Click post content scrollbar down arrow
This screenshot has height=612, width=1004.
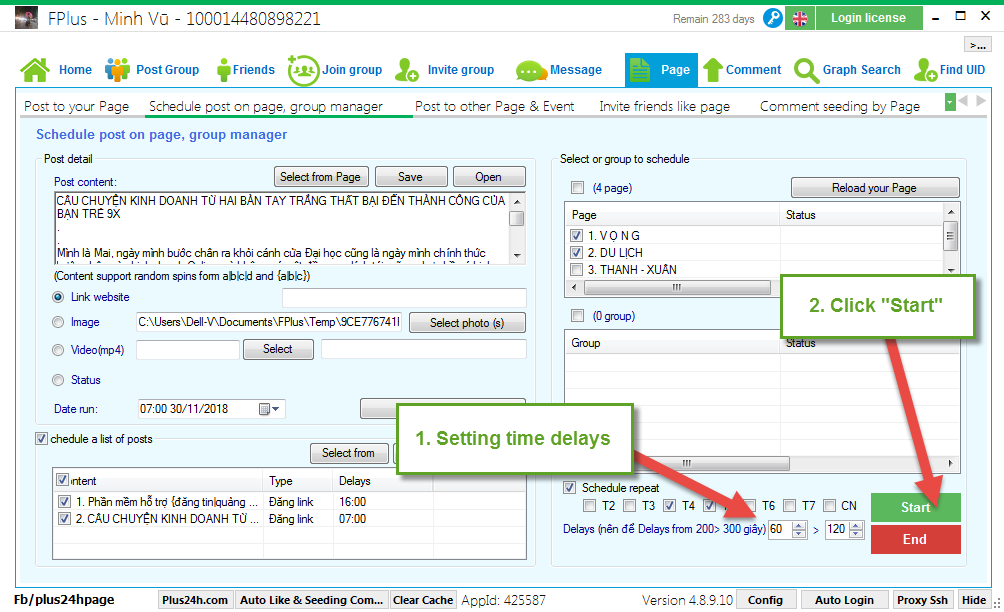(517, 255)
